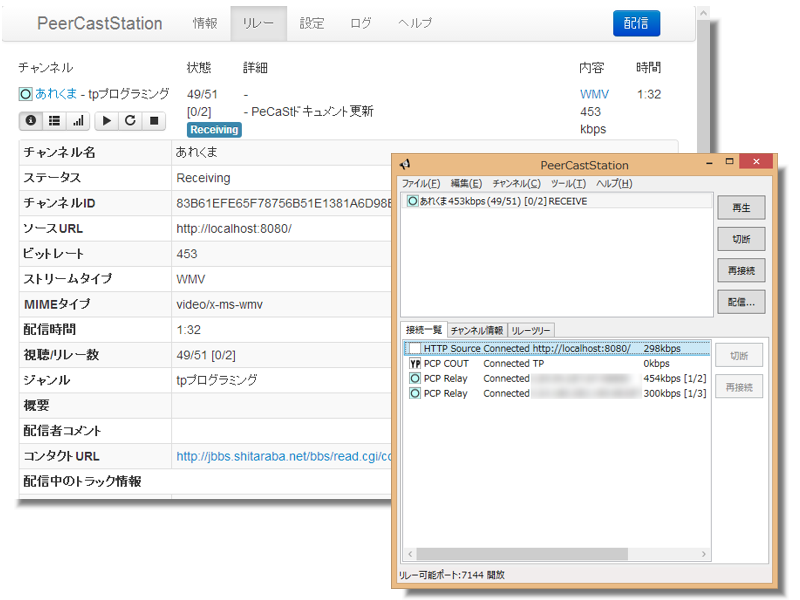Maximize the PeerCastStation desktop window
This screenshot has width=800, height=600.
(x=730, y=162)
